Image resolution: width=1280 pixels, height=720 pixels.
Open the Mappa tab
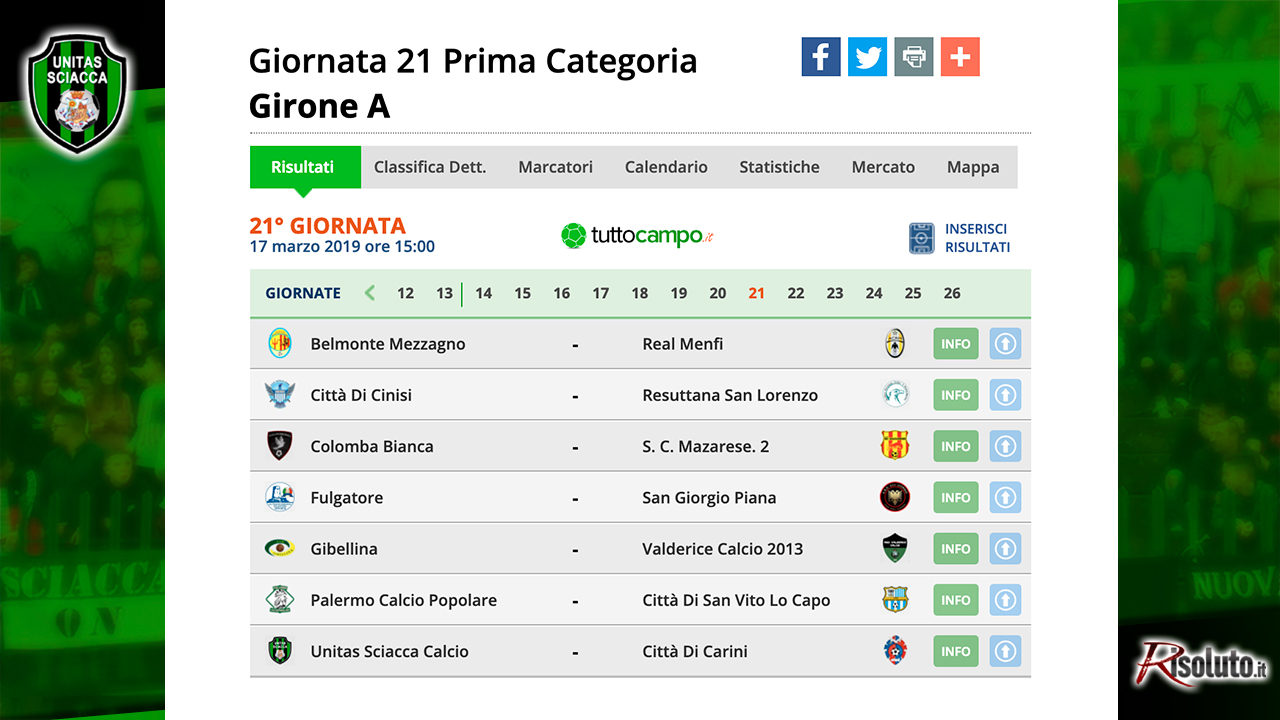pyautogui.click(x=973, y=167)
